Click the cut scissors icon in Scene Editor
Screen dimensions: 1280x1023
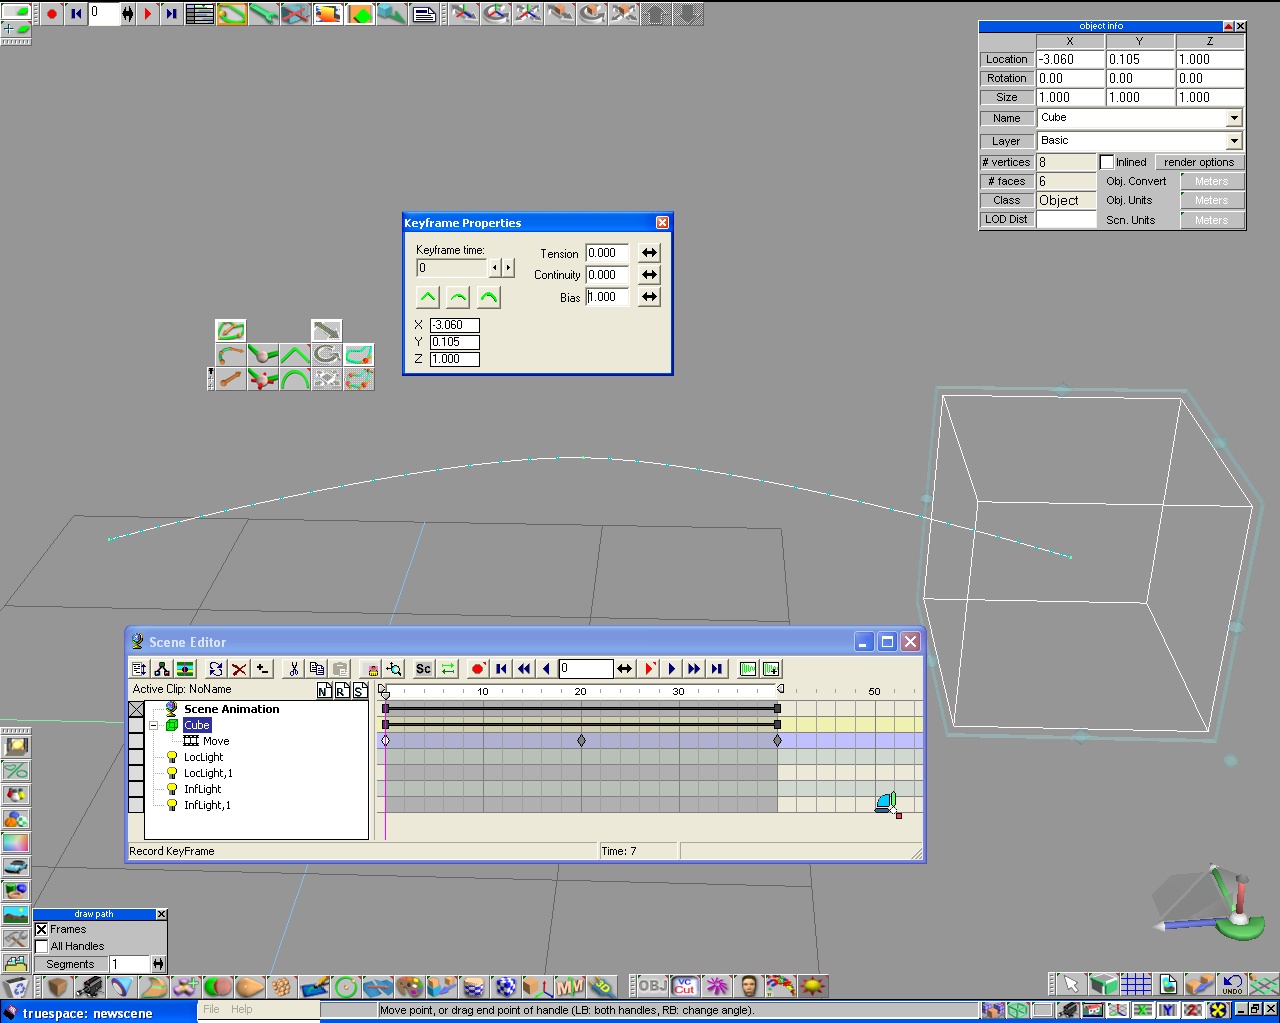tap(294, 669)
